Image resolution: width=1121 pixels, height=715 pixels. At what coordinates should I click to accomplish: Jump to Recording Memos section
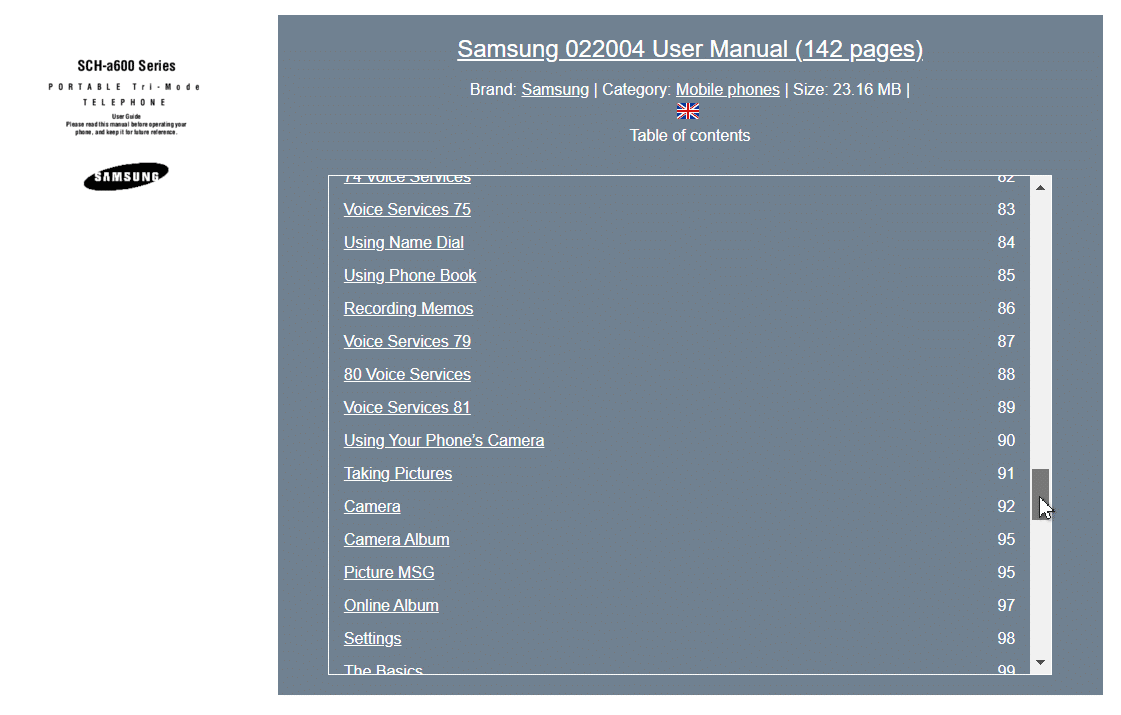tap(408, 308)
